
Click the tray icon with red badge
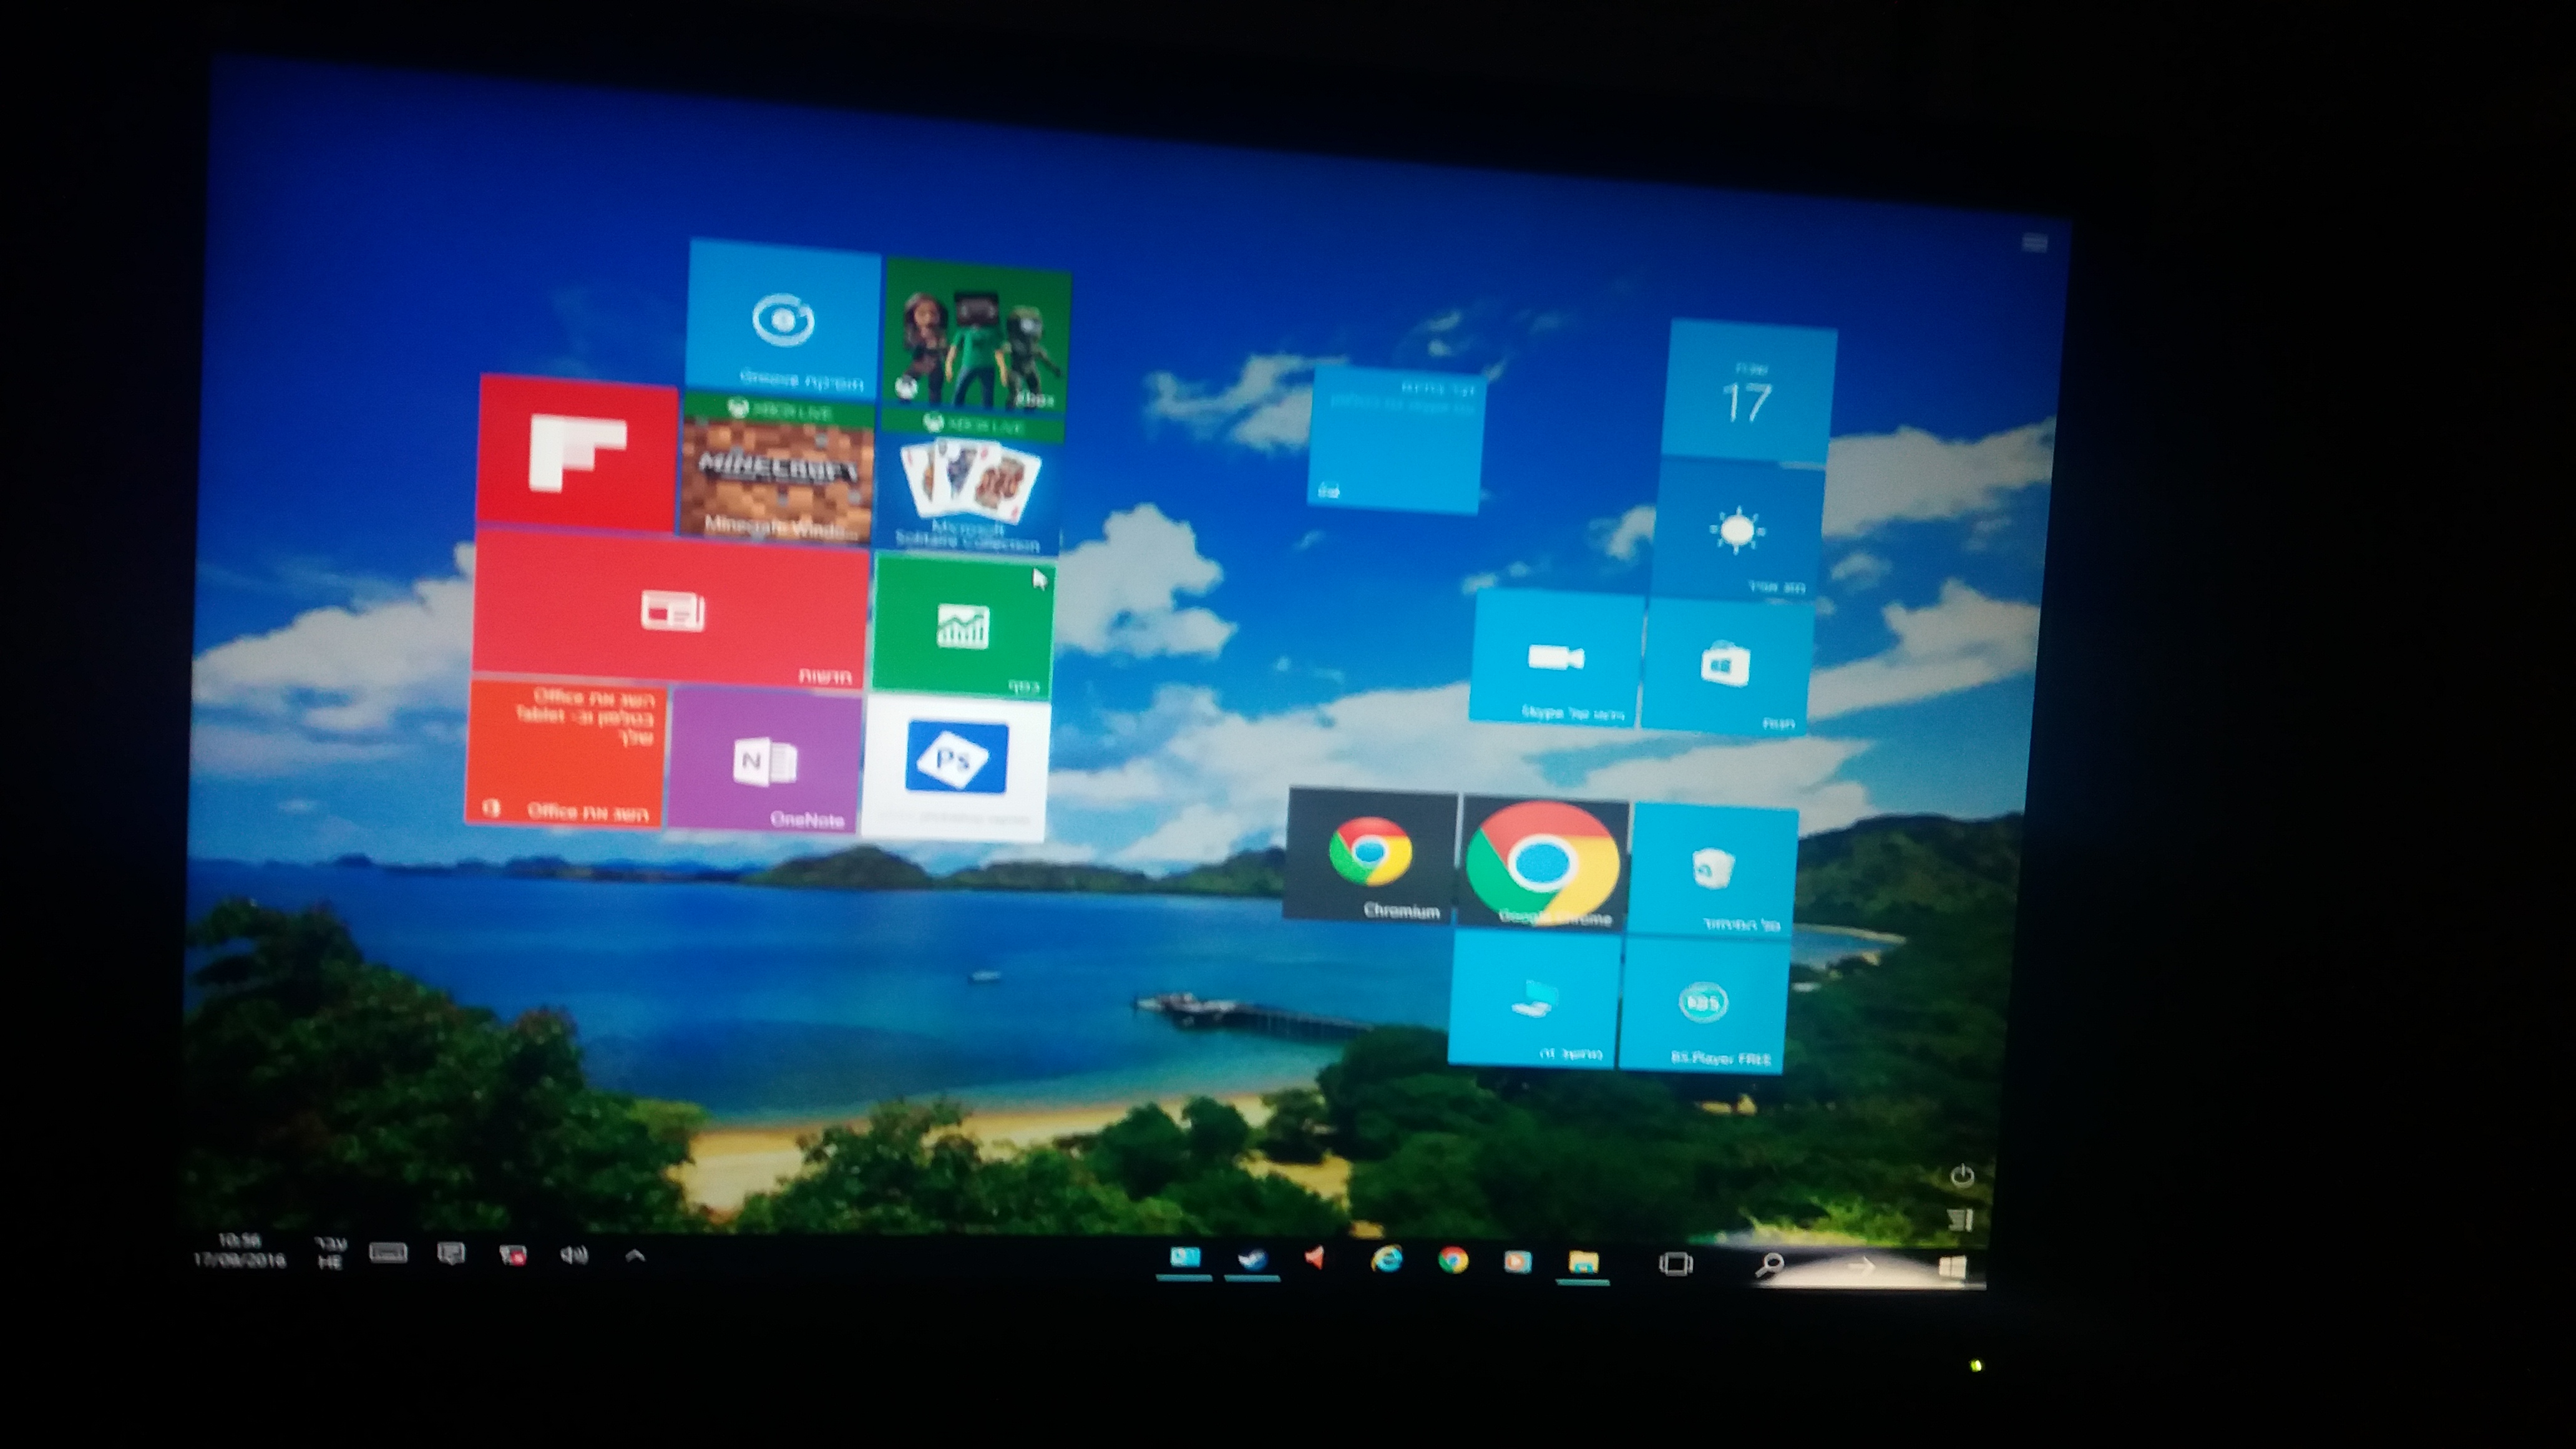[513, 1254]
